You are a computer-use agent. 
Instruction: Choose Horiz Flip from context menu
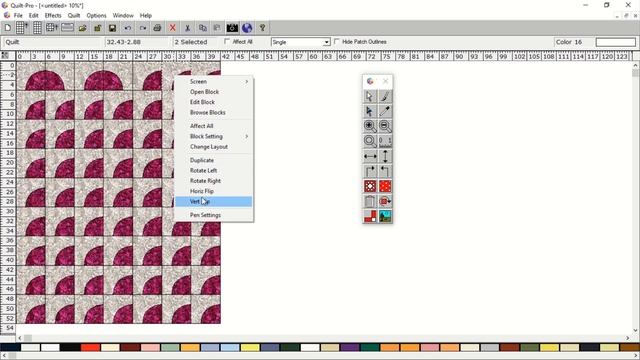click(213, 191)
